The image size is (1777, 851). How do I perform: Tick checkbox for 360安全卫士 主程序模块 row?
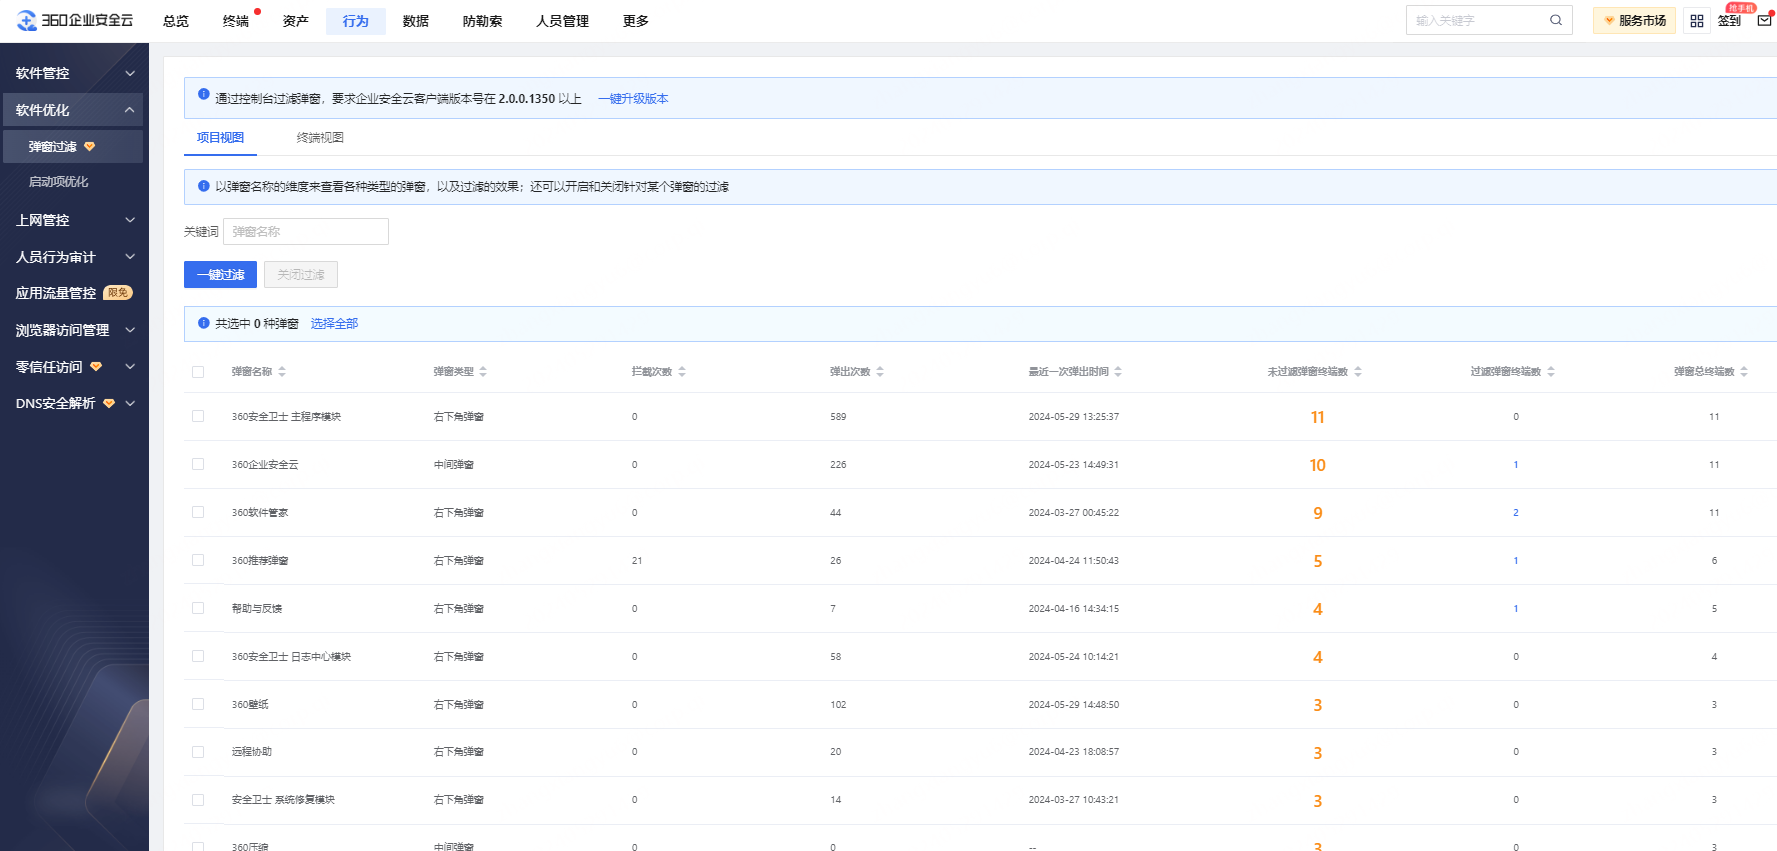[x=198, y=417]
